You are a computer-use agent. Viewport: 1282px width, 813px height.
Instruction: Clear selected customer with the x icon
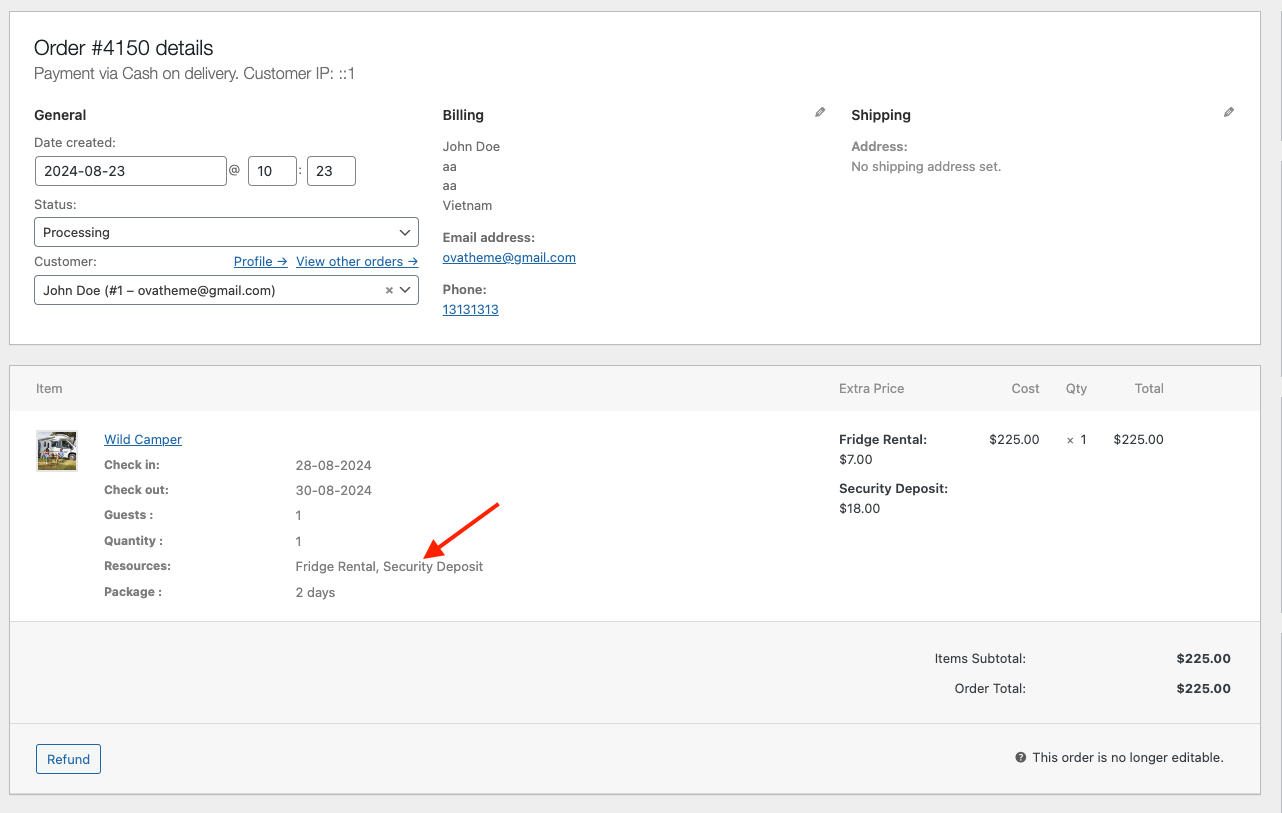[389, 291]
